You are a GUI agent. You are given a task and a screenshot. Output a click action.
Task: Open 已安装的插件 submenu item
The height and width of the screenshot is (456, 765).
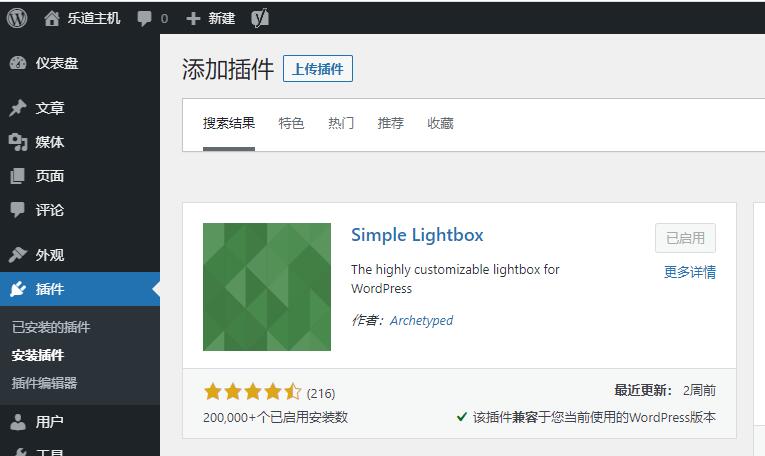pyautogui.click(x=51, y=327)
